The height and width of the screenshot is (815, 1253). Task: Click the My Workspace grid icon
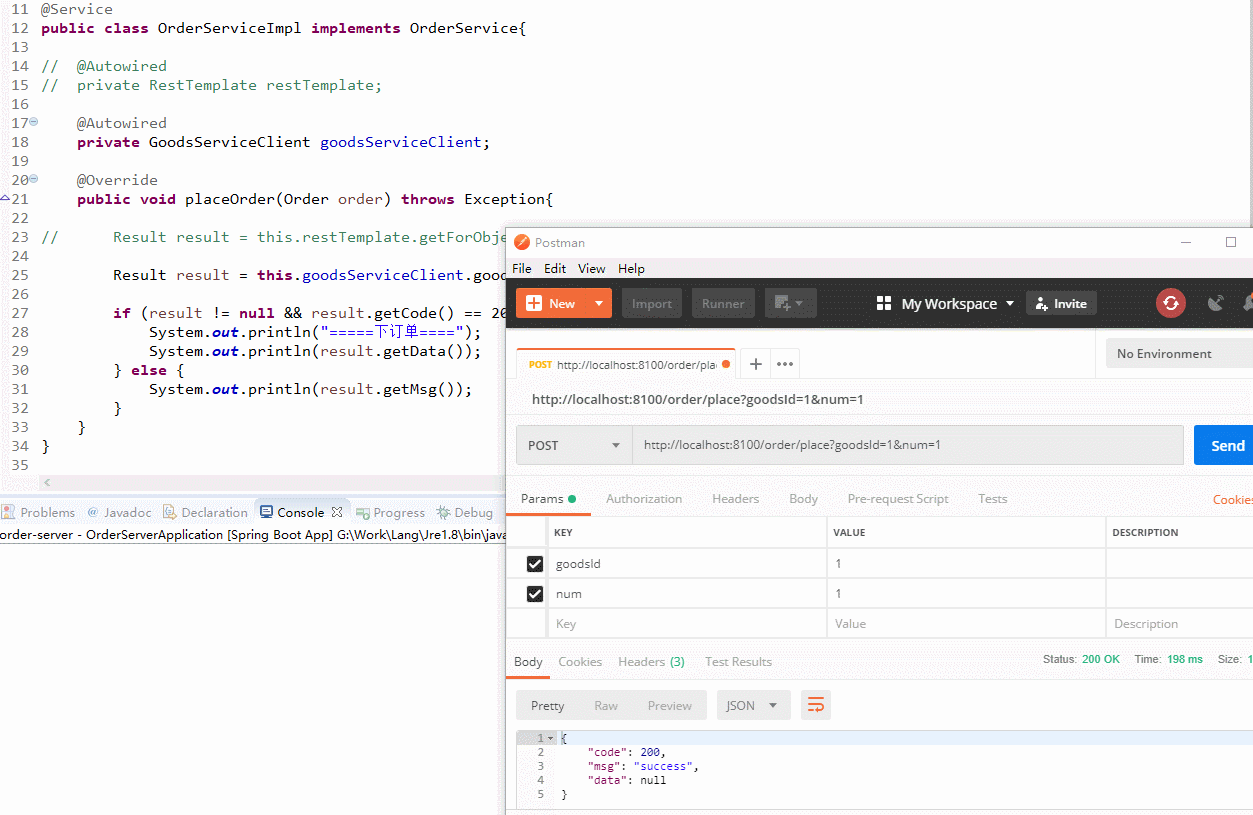(883, 303)
